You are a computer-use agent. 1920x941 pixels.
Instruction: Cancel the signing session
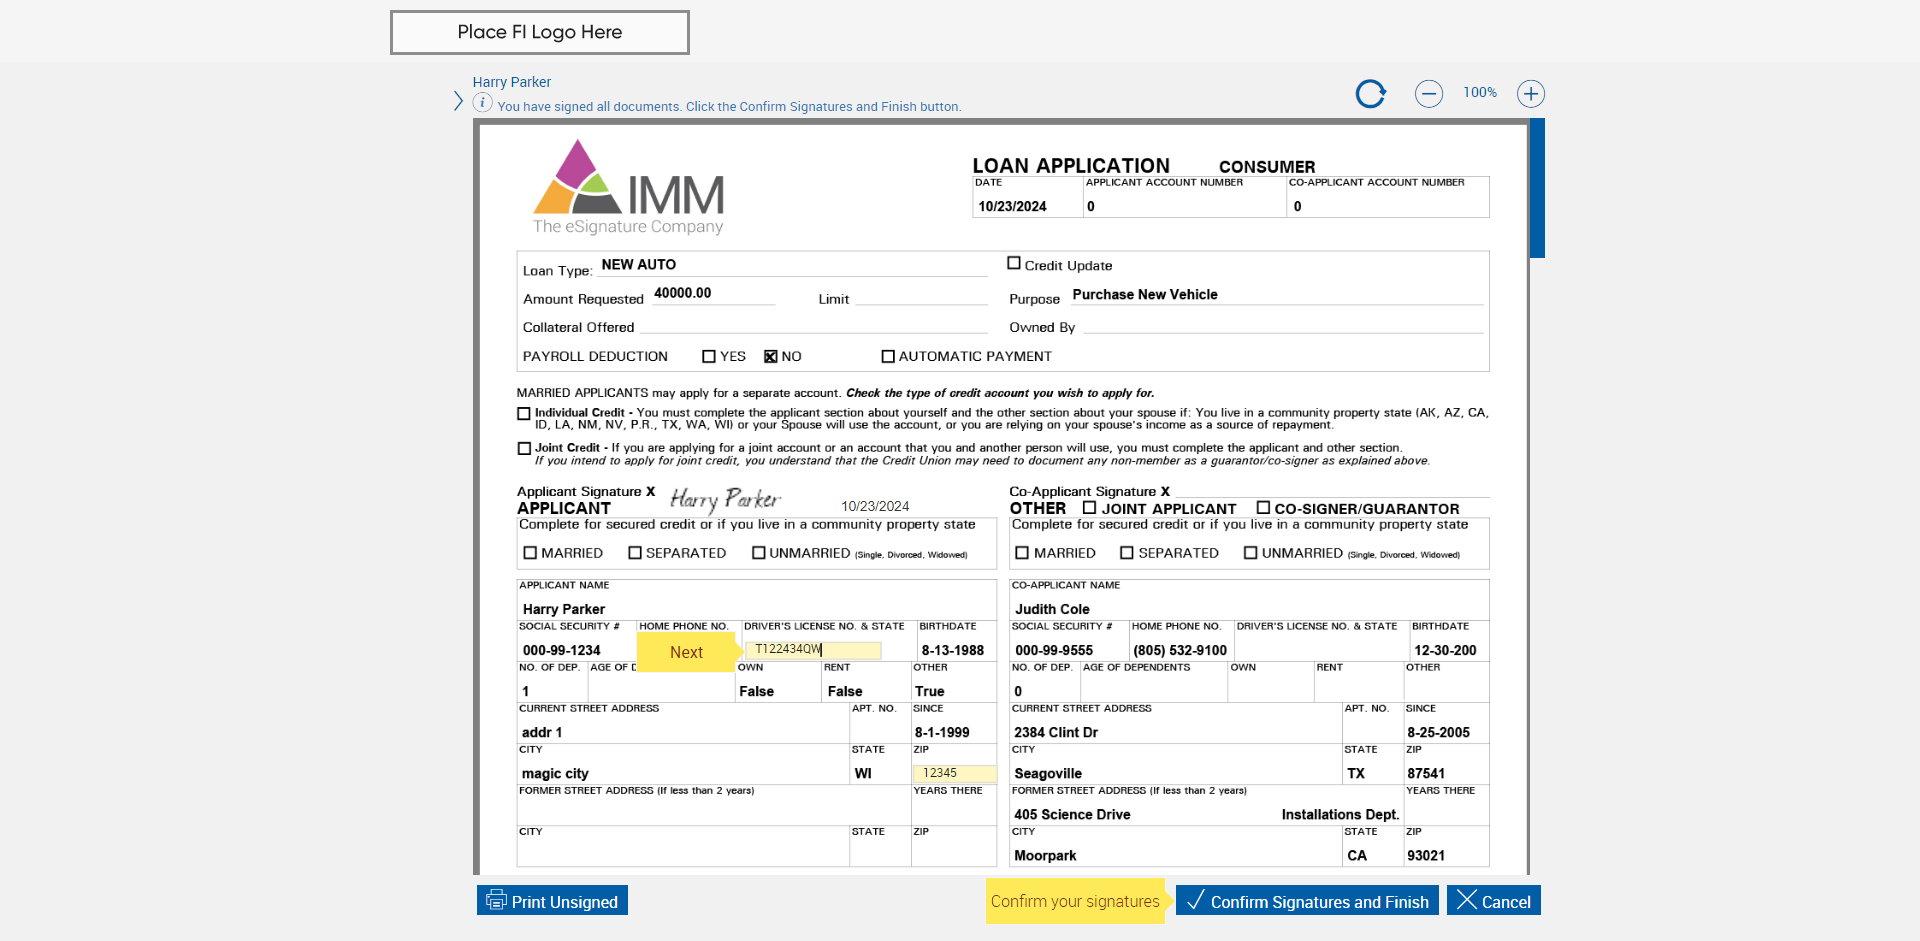pyautogui.click(x=1494, y=900)
